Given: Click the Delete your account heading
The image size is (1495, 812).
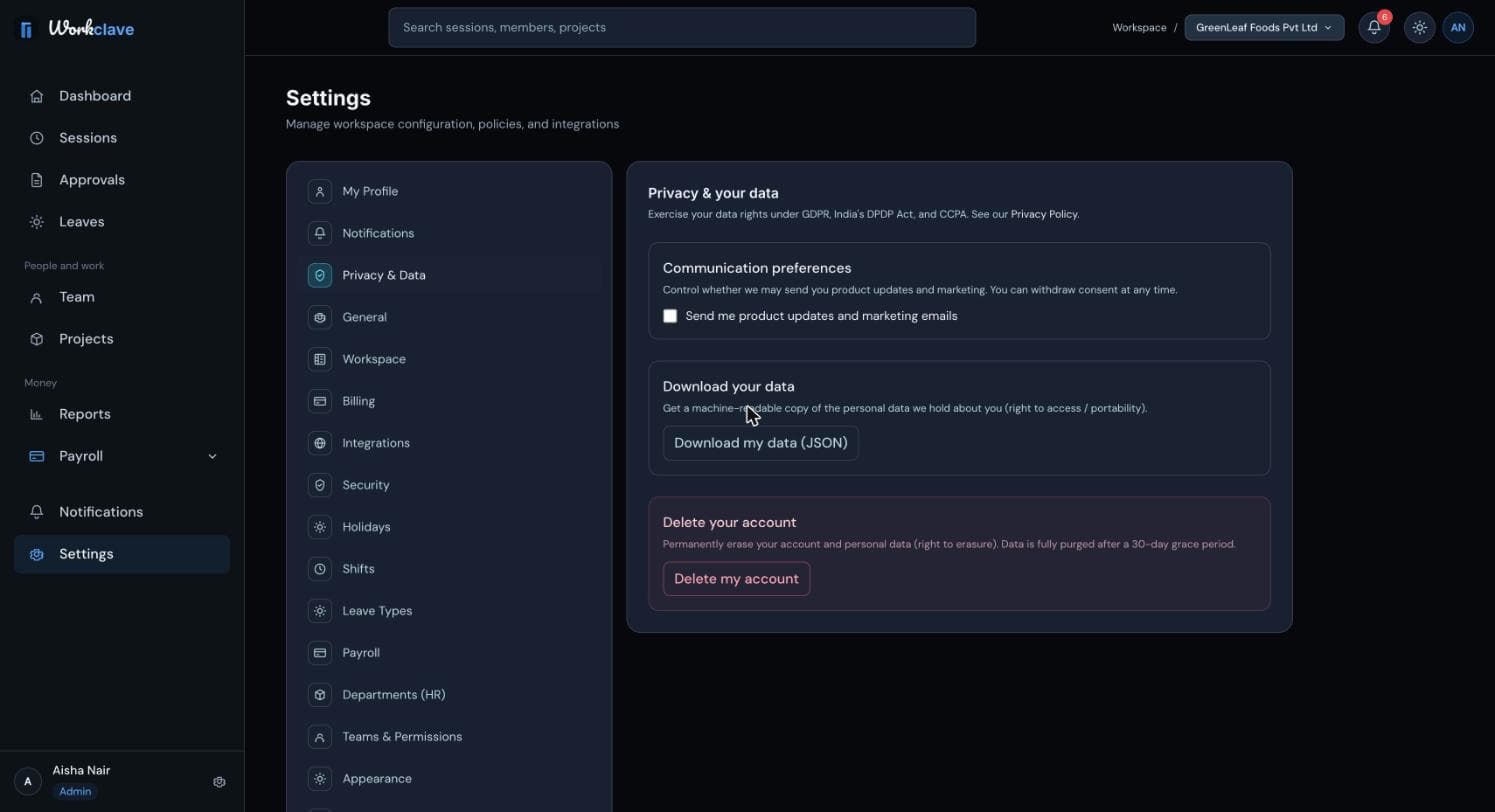Looking at the screenshot, I should [729, 522].
